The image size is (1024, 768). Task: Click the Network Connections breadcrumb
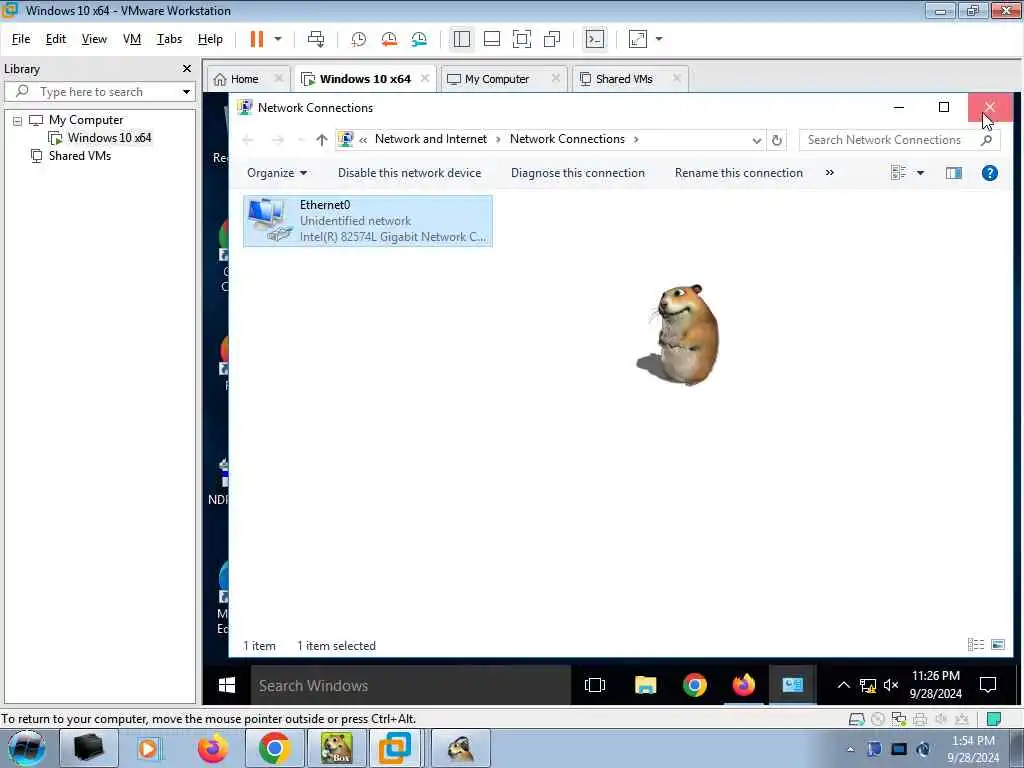567,139
